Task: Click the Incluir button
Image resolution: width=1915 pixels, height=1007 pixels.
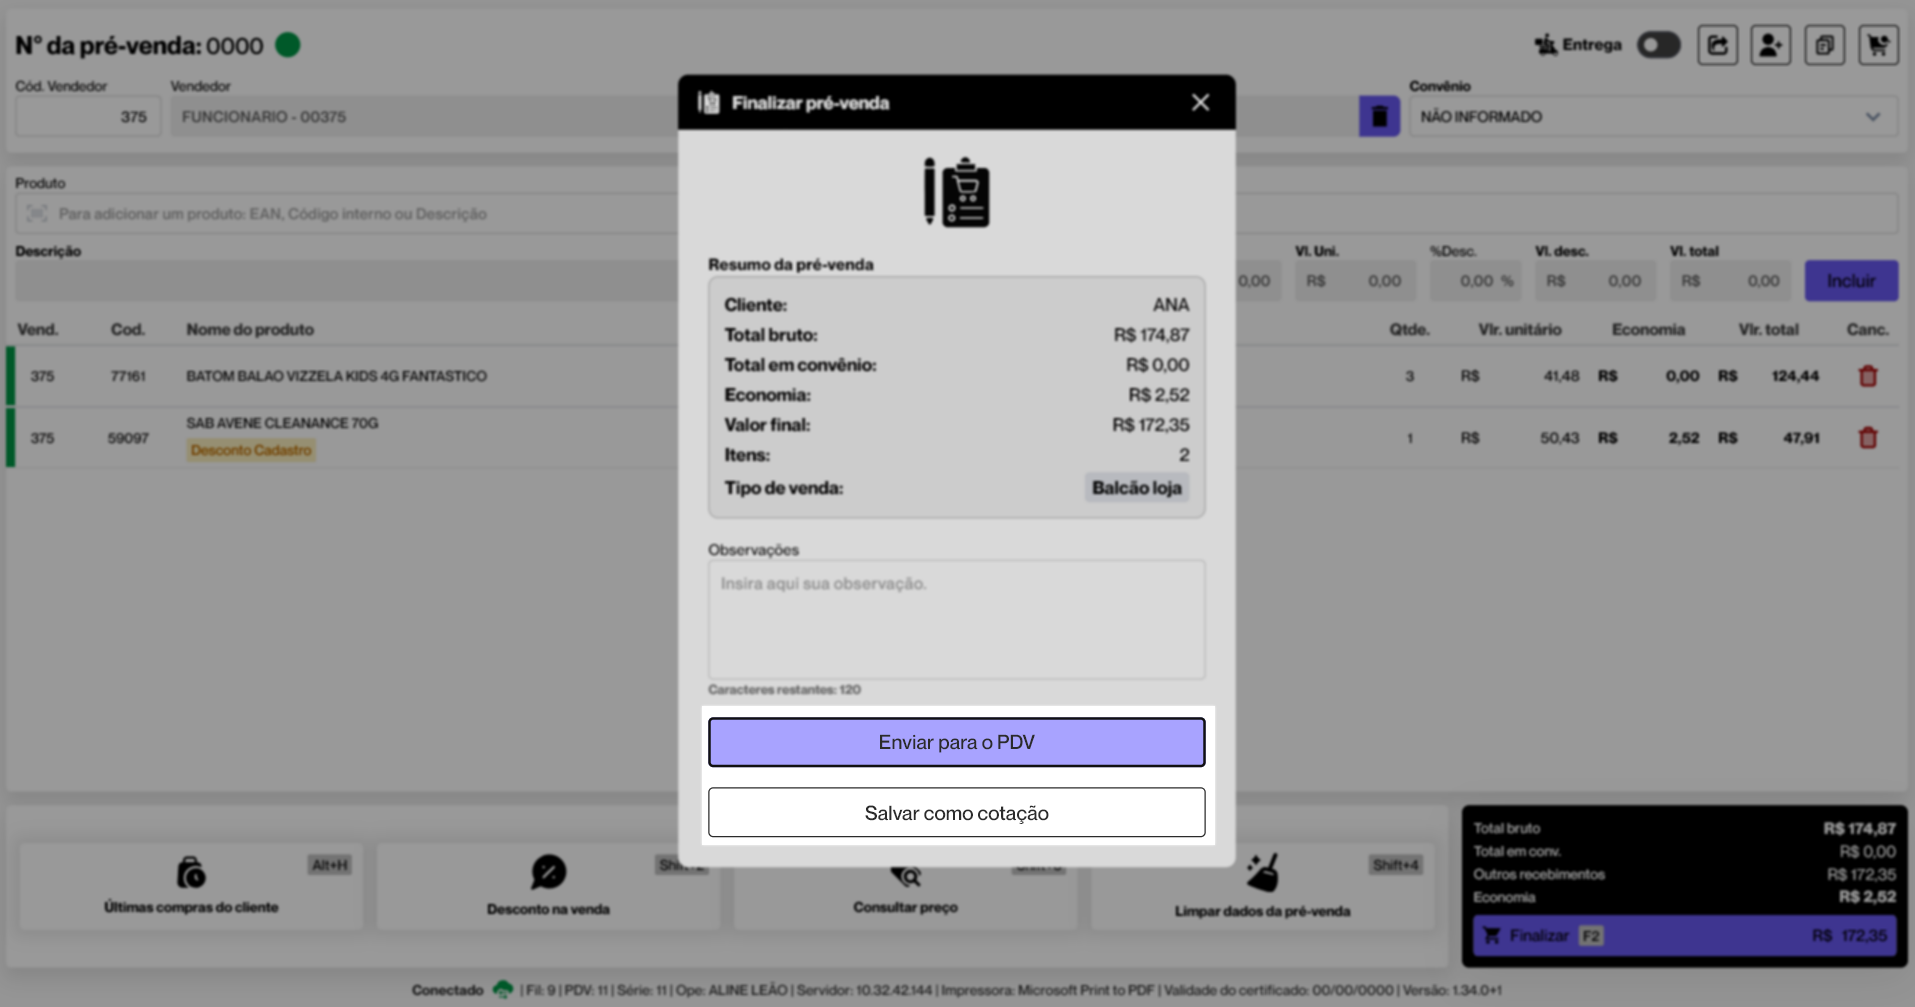Action: 1851,281
